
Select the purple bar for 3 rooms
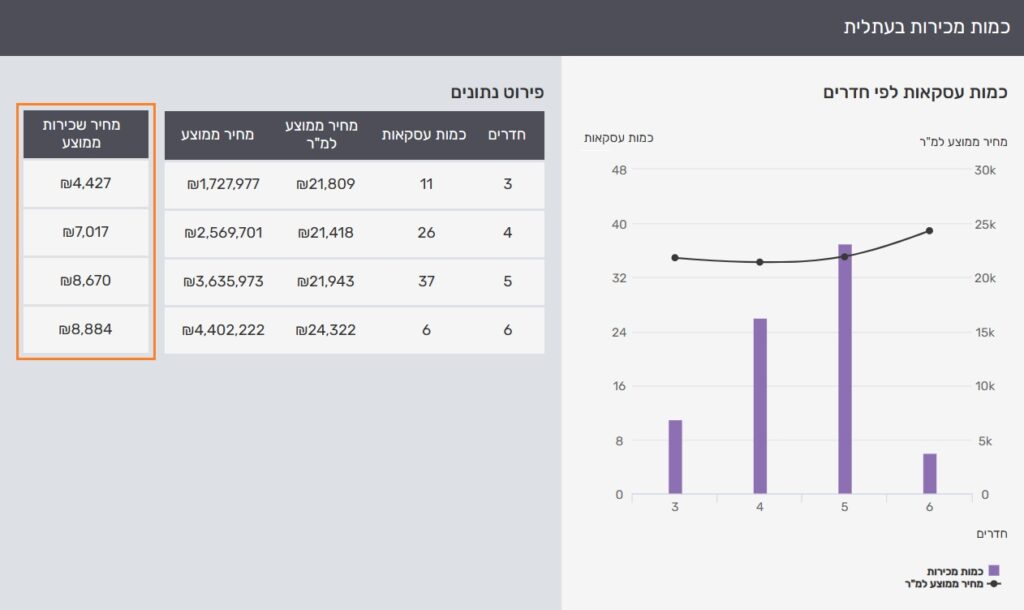click(675, 457)
